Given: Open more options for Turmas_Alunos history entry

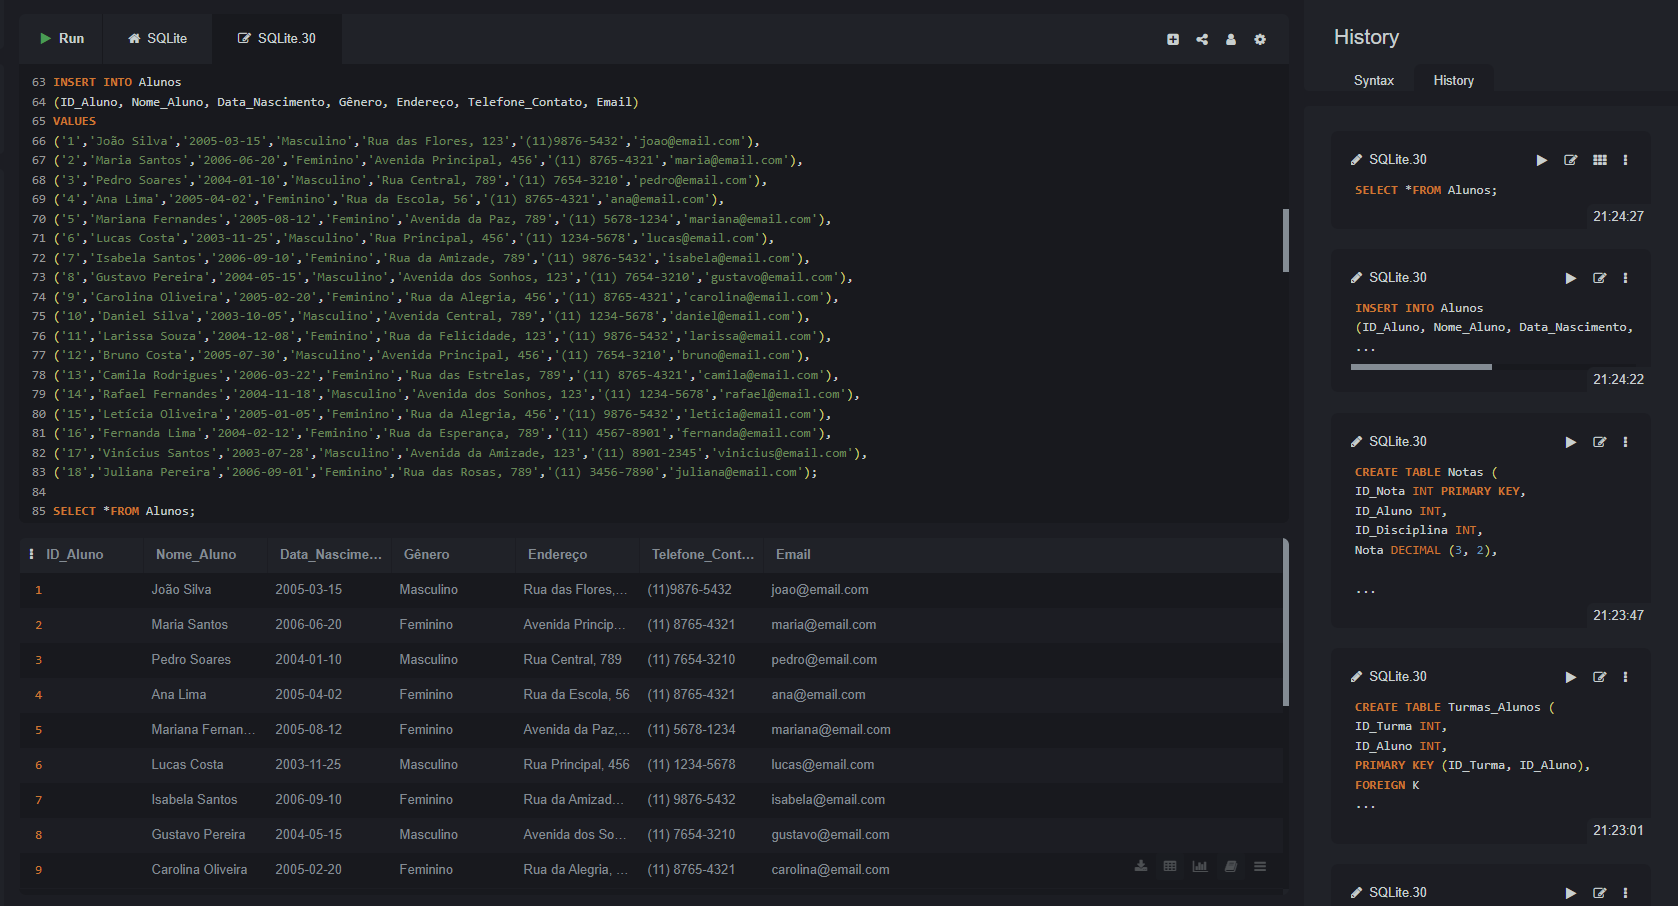Looking at the screenshot, I should pyautogui.click(x=1625, y=677).
